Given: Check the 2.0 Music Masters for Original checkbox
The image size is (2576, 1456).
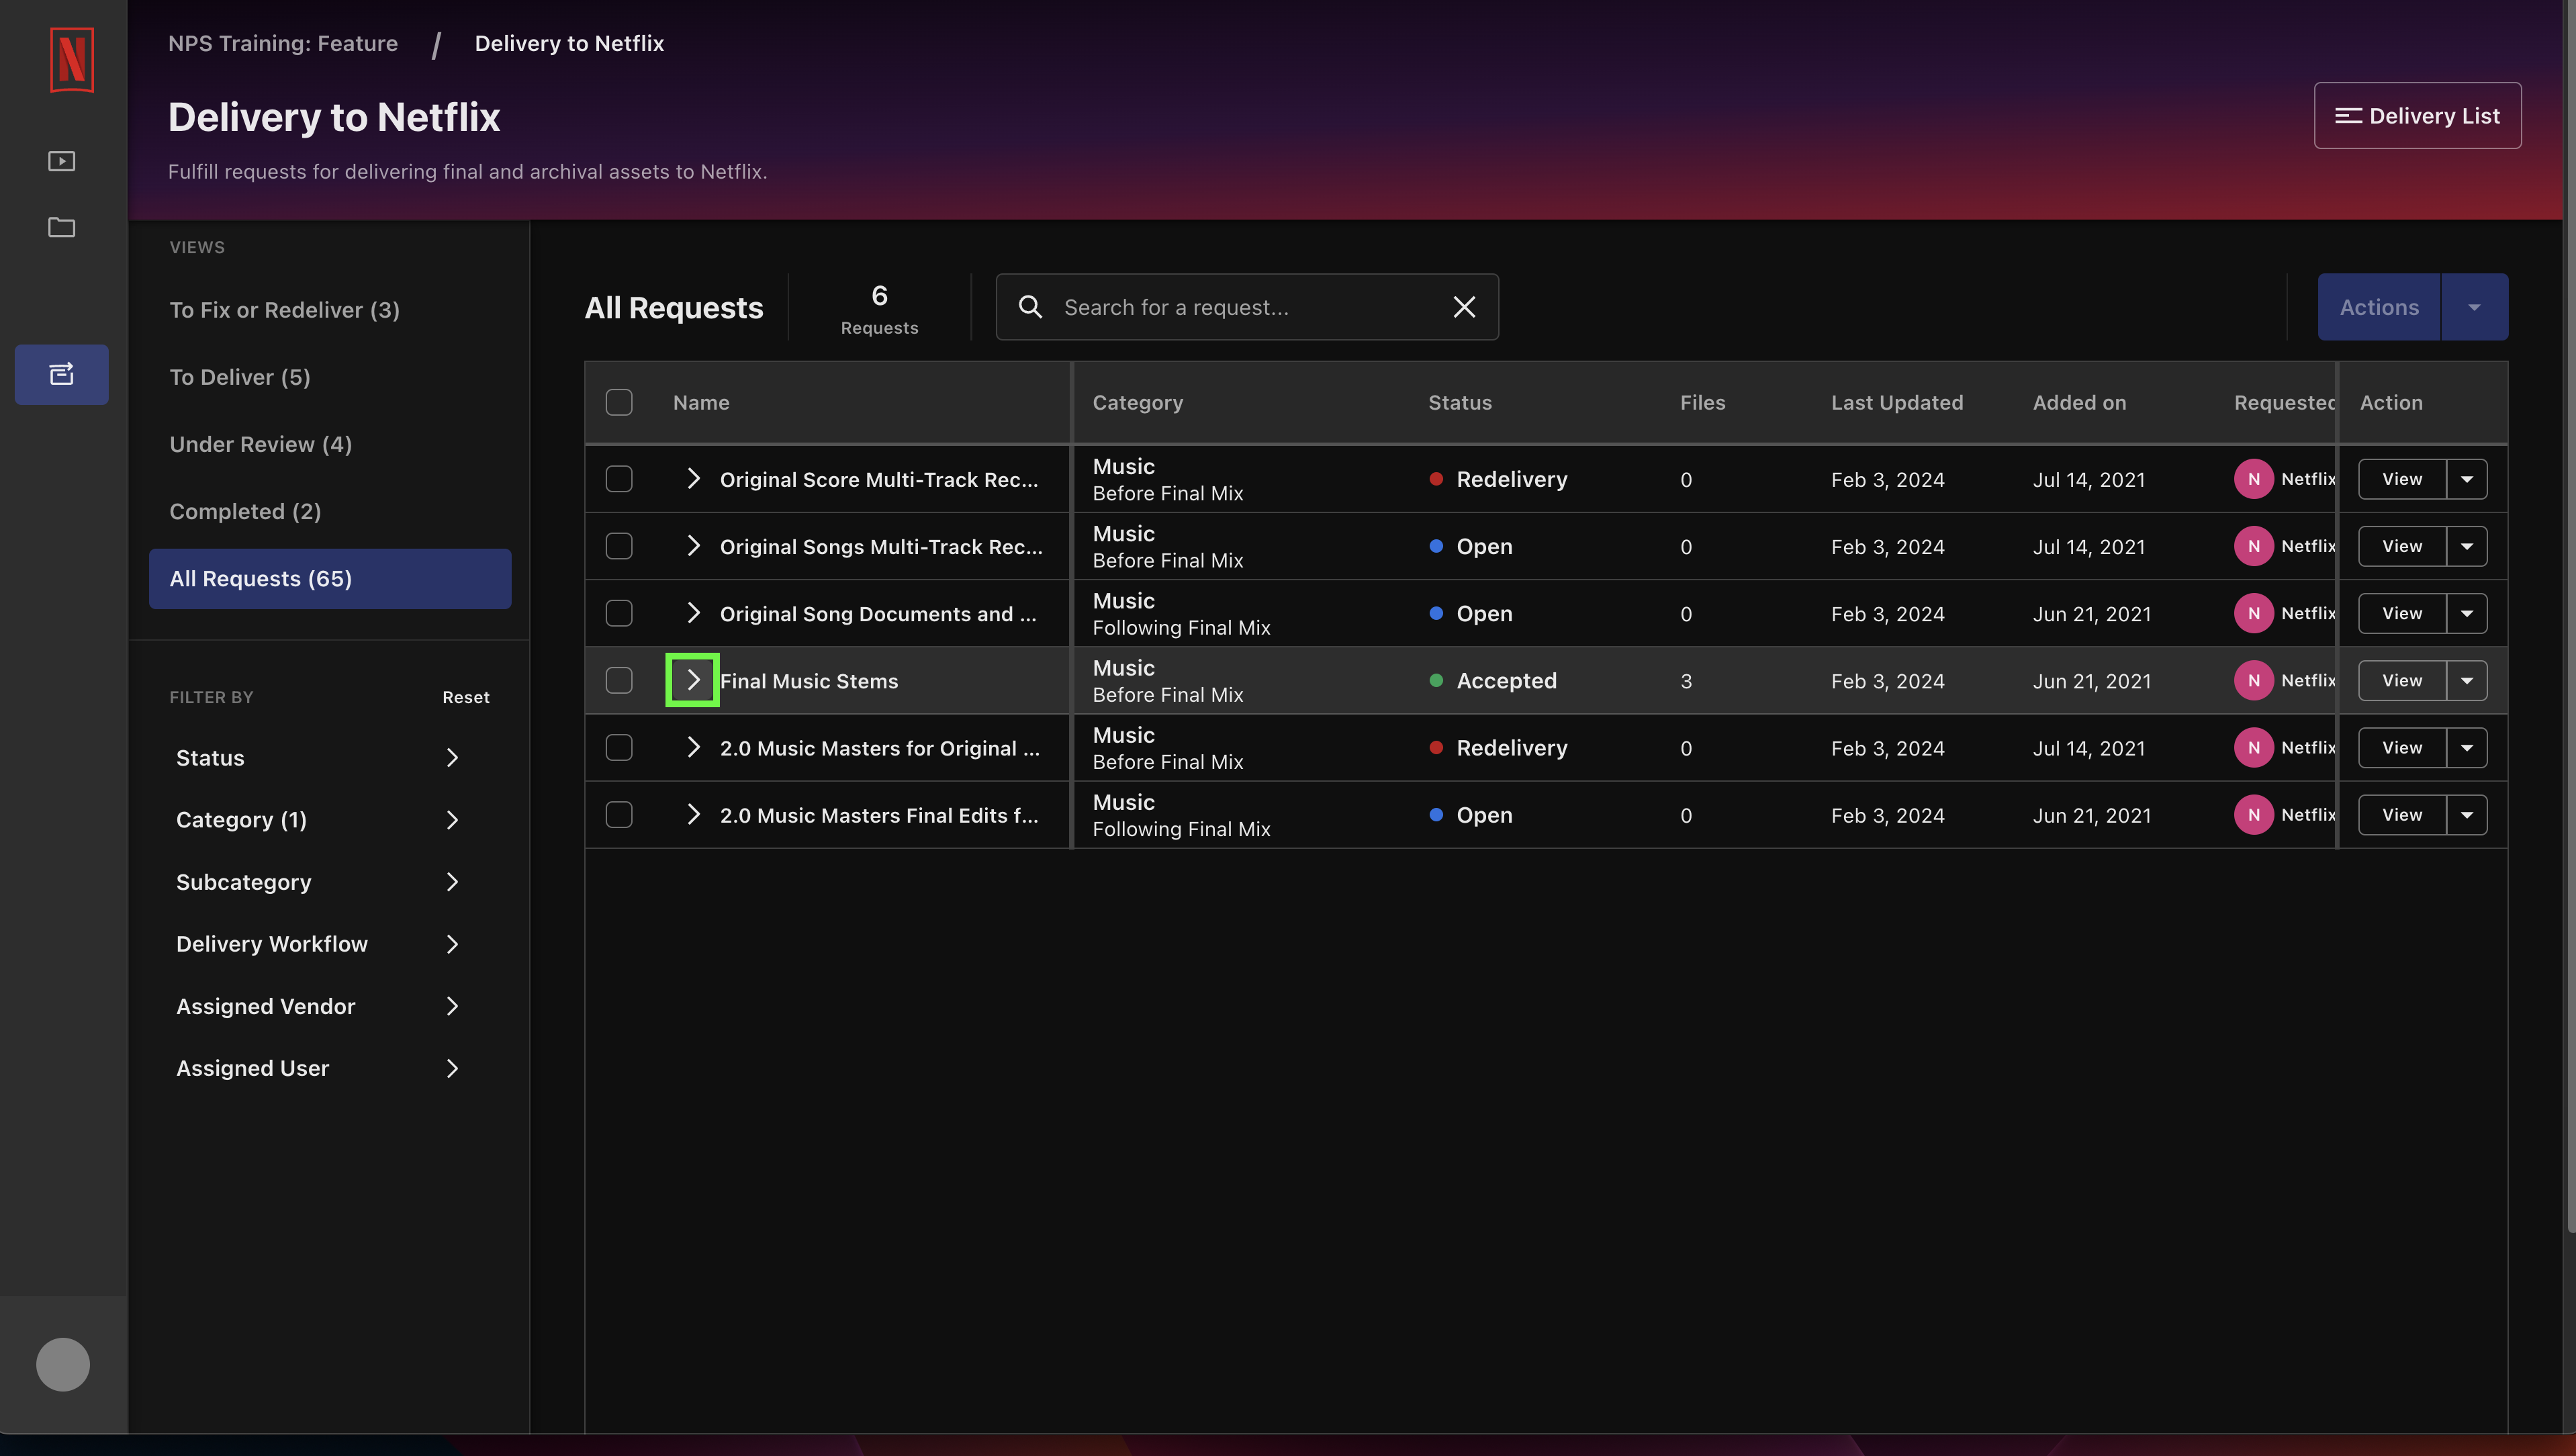Looking at the screenshot, I should pyautogui.click(x=619, y=748).
